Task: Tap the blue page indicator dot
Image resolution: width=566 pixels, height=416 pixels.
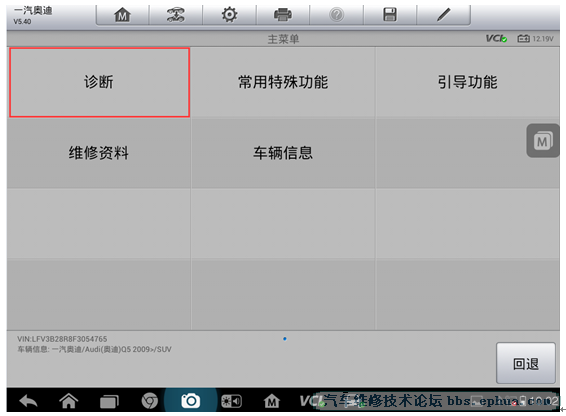Action: pyautogui.click(x=285, y=339)
